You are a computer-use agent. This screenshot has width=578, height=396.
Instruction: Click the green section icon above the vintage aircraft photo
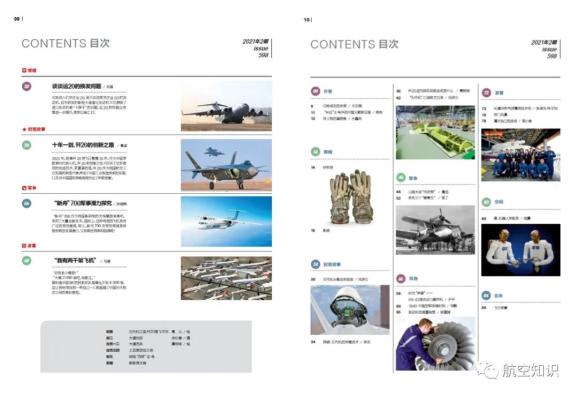click(x=401, y=178)
